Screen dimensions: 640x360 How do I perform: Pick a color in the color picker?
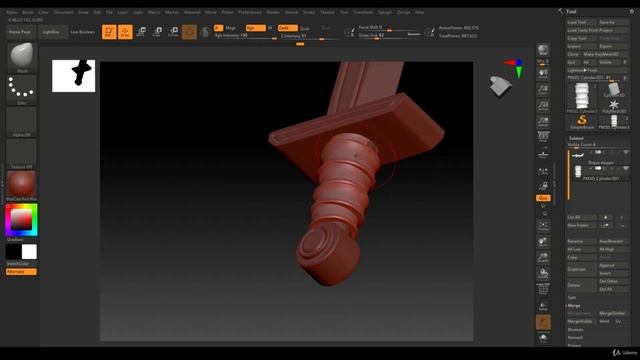21,220
